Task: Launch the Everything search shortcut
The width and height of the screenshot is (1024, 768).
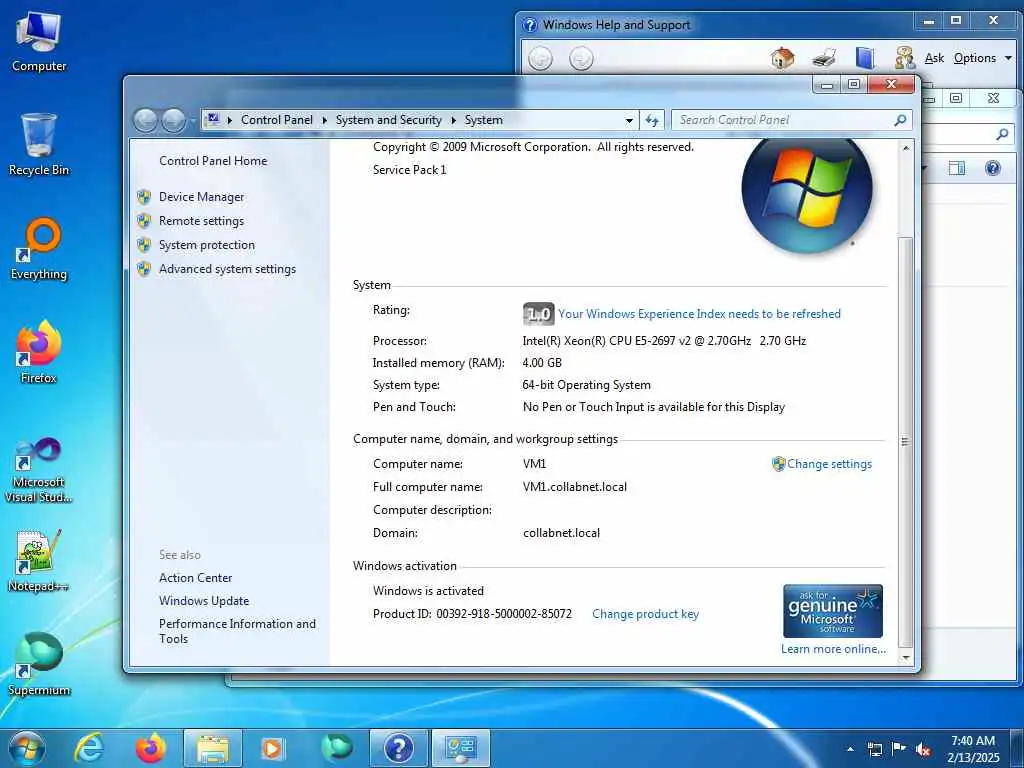Action: tap(39, 249)
